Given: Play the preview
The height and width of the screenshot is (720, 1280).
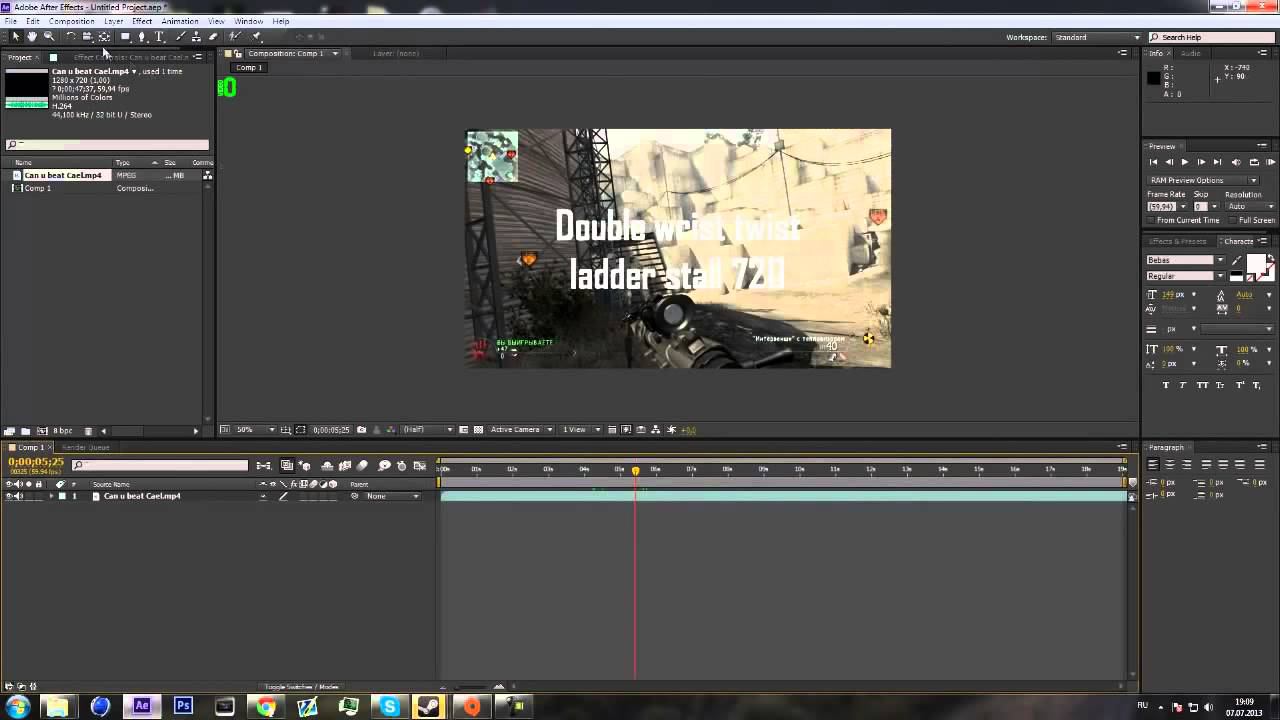Looking at the screenshot, I should [1185, 162].
